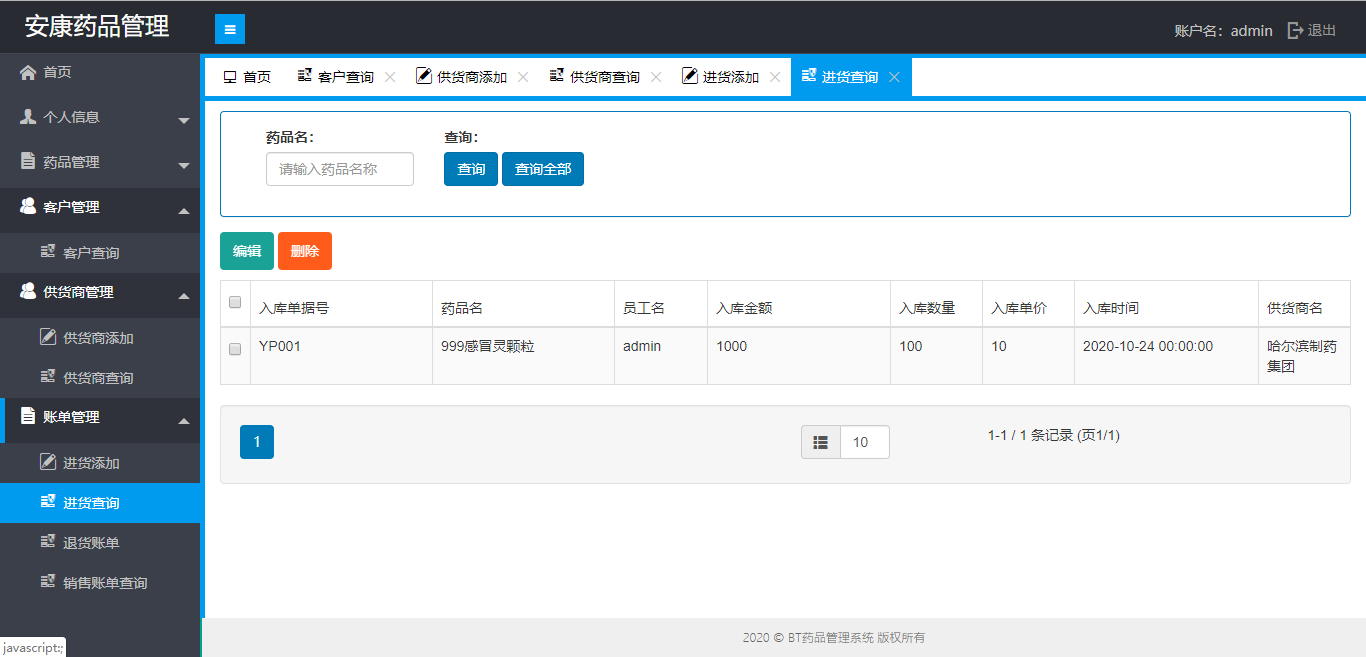Switch to the 首页 tab
This screenshot has height=657, width=1366.
tap(245, 77)
